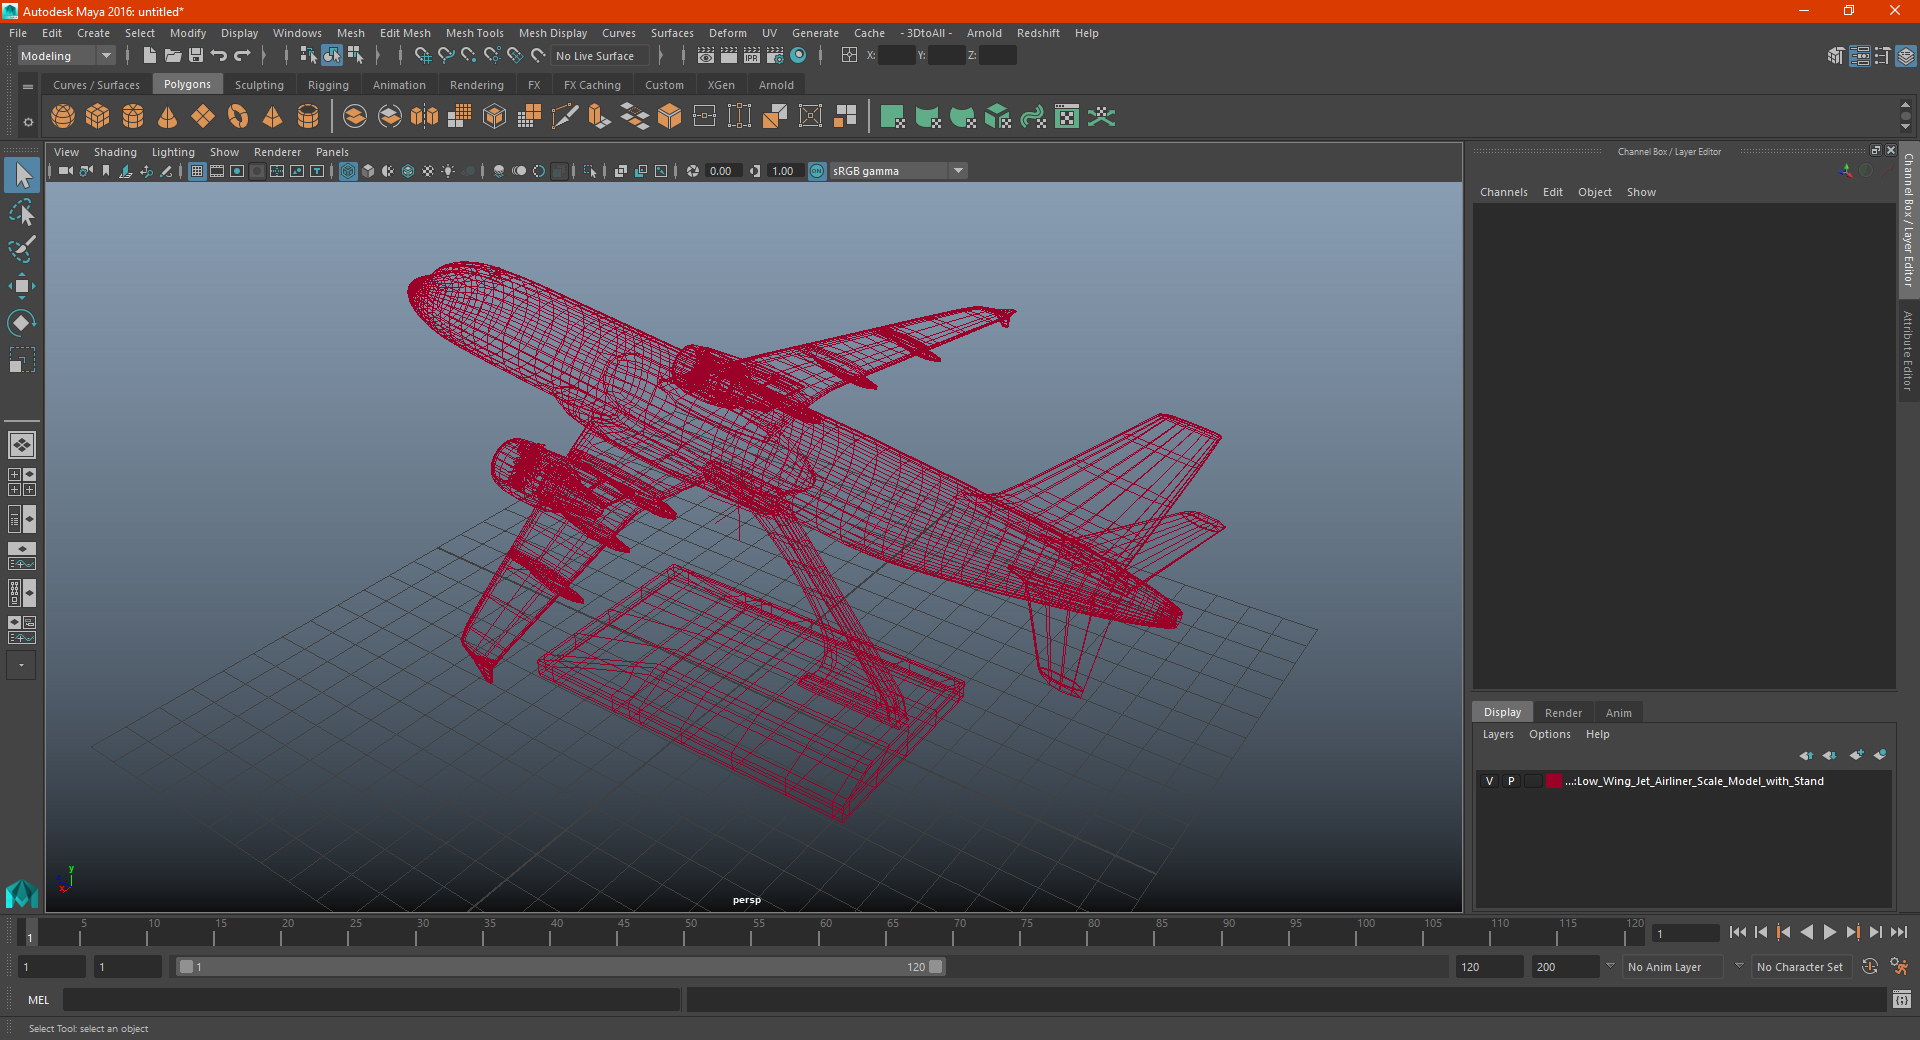Click the play forwards button
The height and width of the screenshot is (1040, 1920).
pos(1829,932)
